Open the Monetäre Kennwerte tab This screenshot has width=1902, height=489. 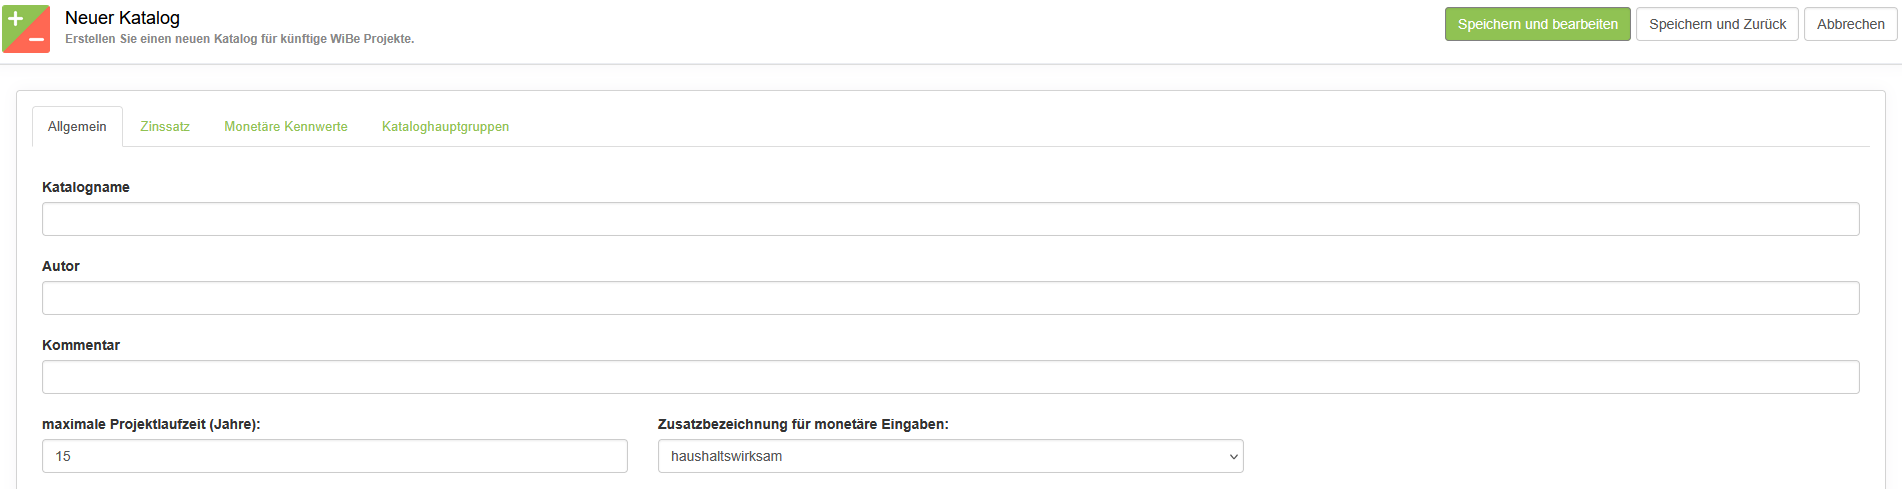[286, 127]
